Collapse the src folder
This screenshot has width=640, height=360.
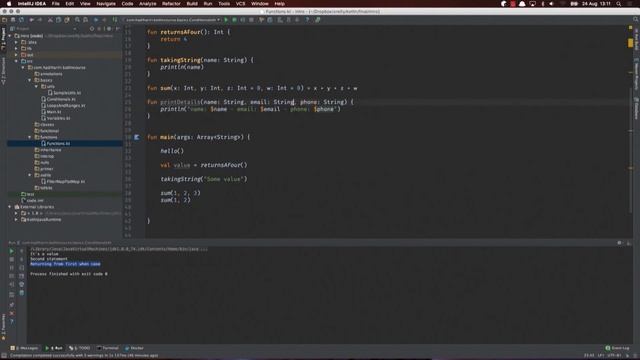click(x=16, y=61)
